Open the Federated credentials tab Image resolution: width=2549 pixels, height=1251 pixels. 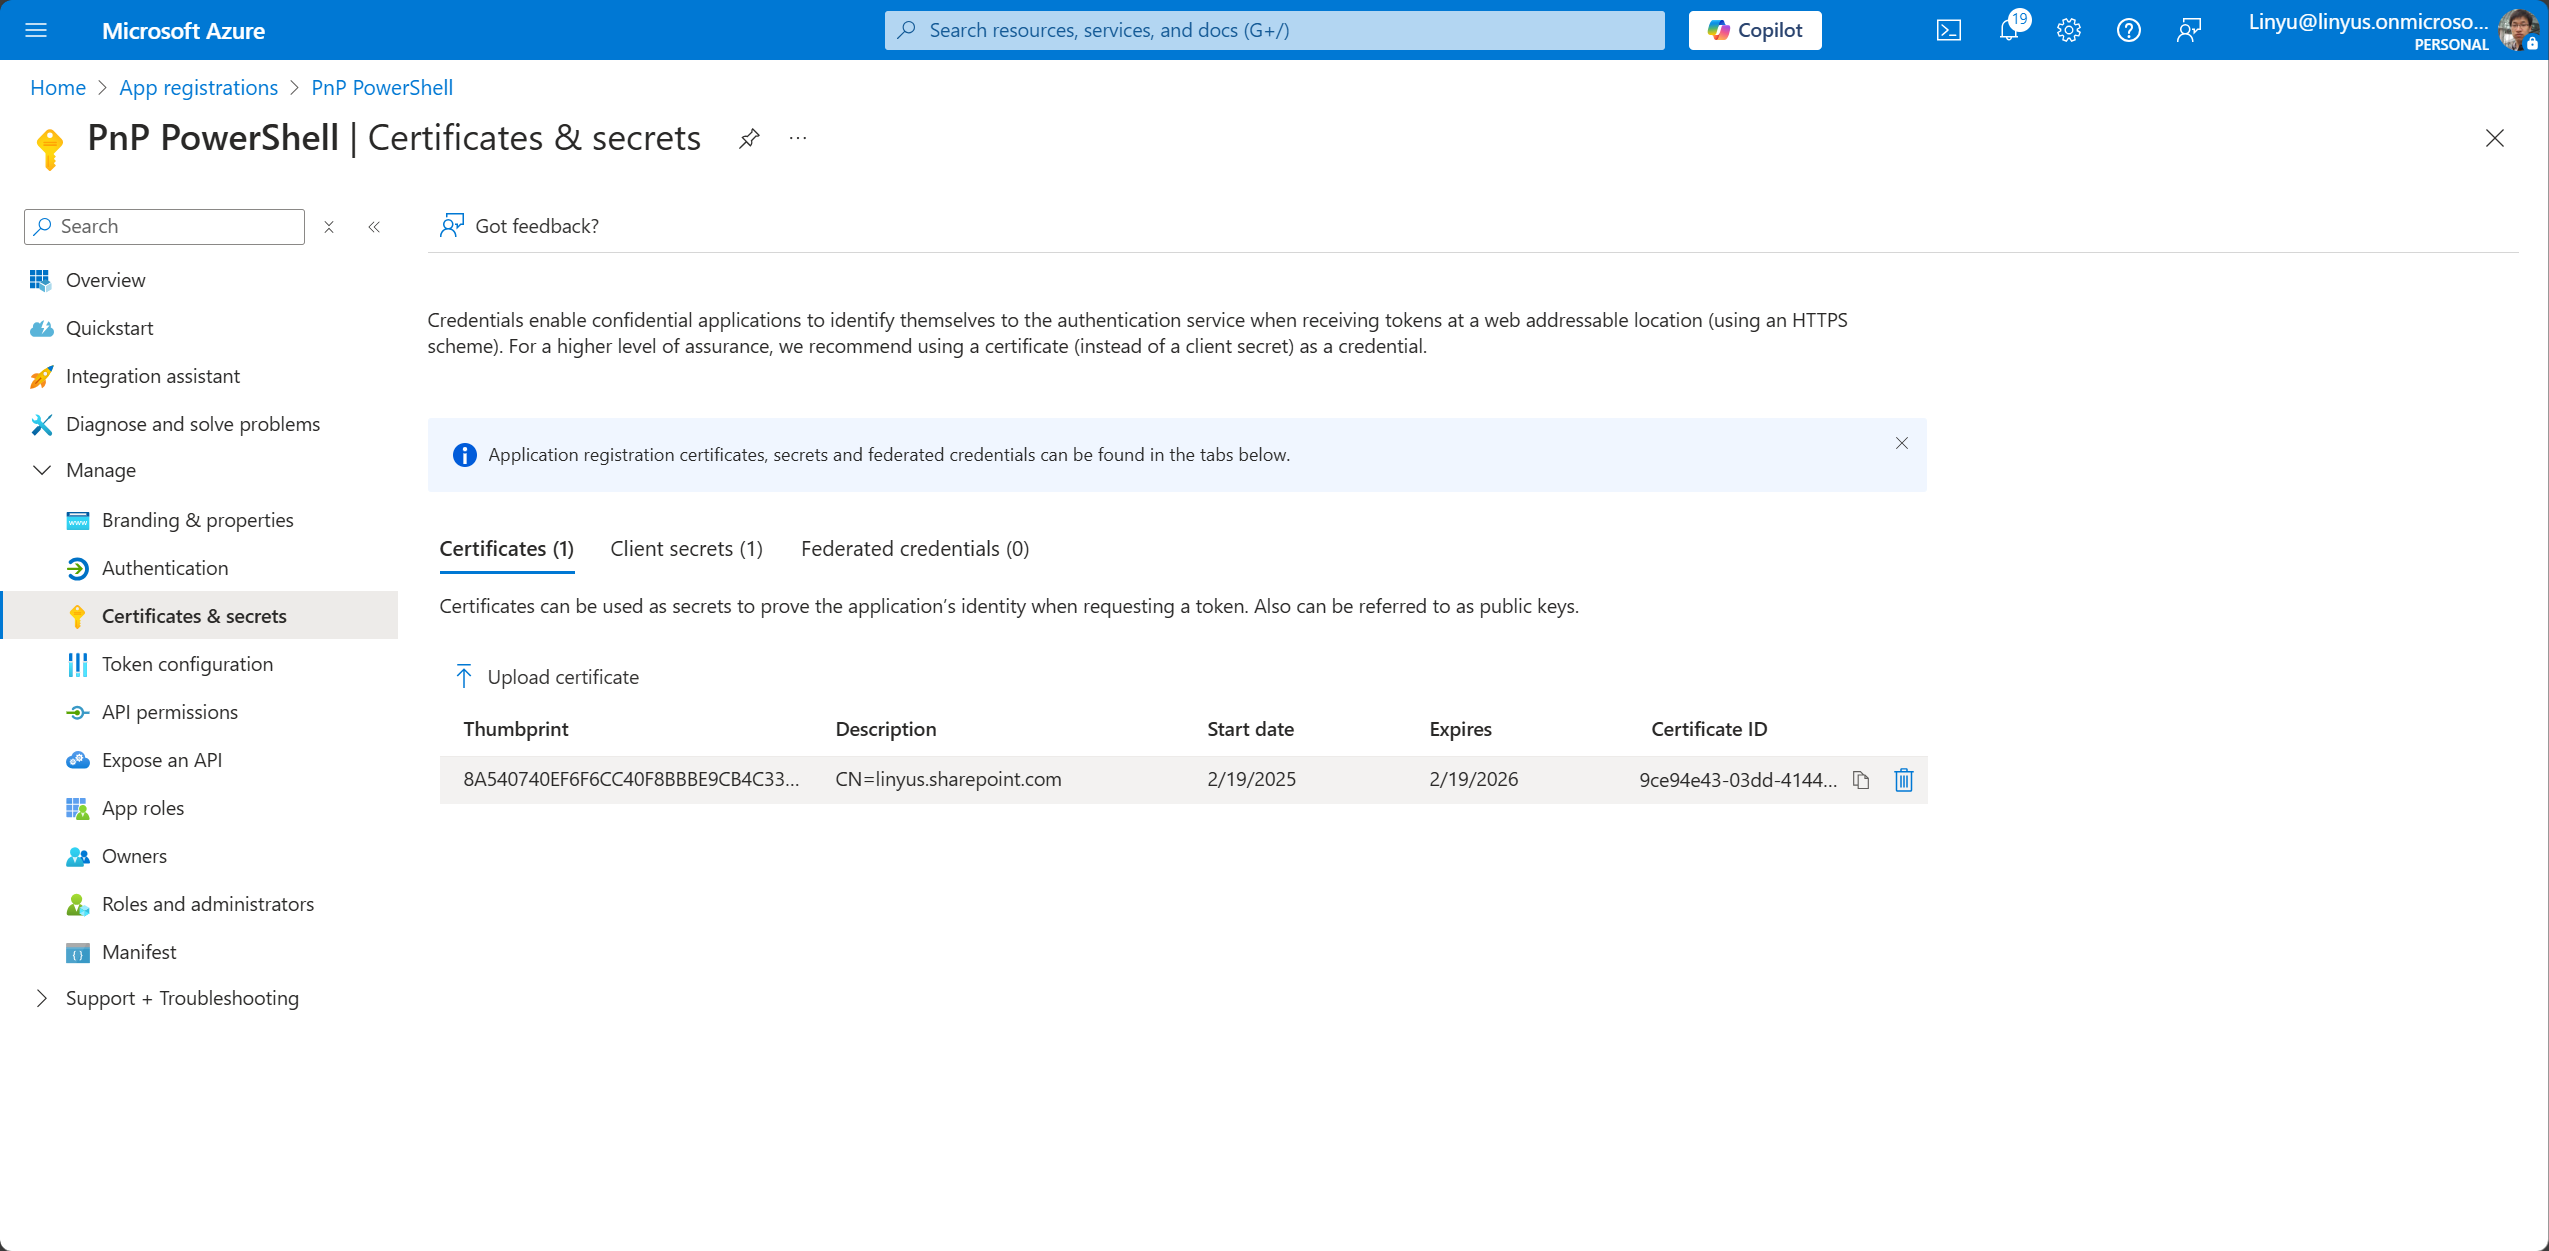[x=913, y=548]
